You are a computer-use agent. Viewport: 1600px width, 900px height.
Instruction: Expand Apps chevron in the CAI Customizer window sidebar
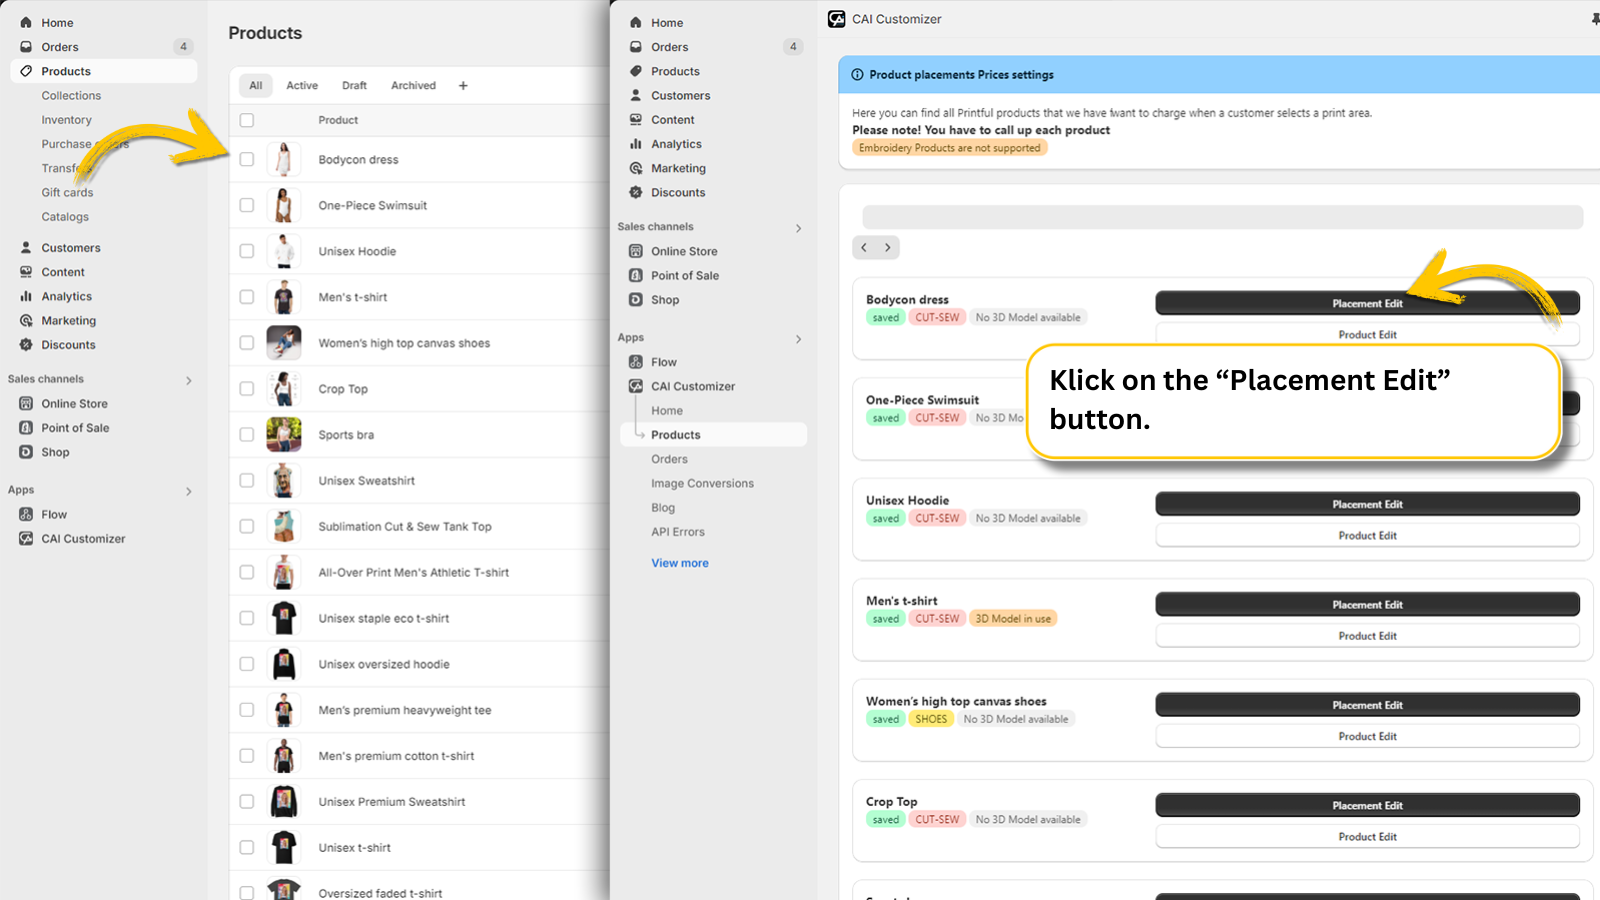798,339
